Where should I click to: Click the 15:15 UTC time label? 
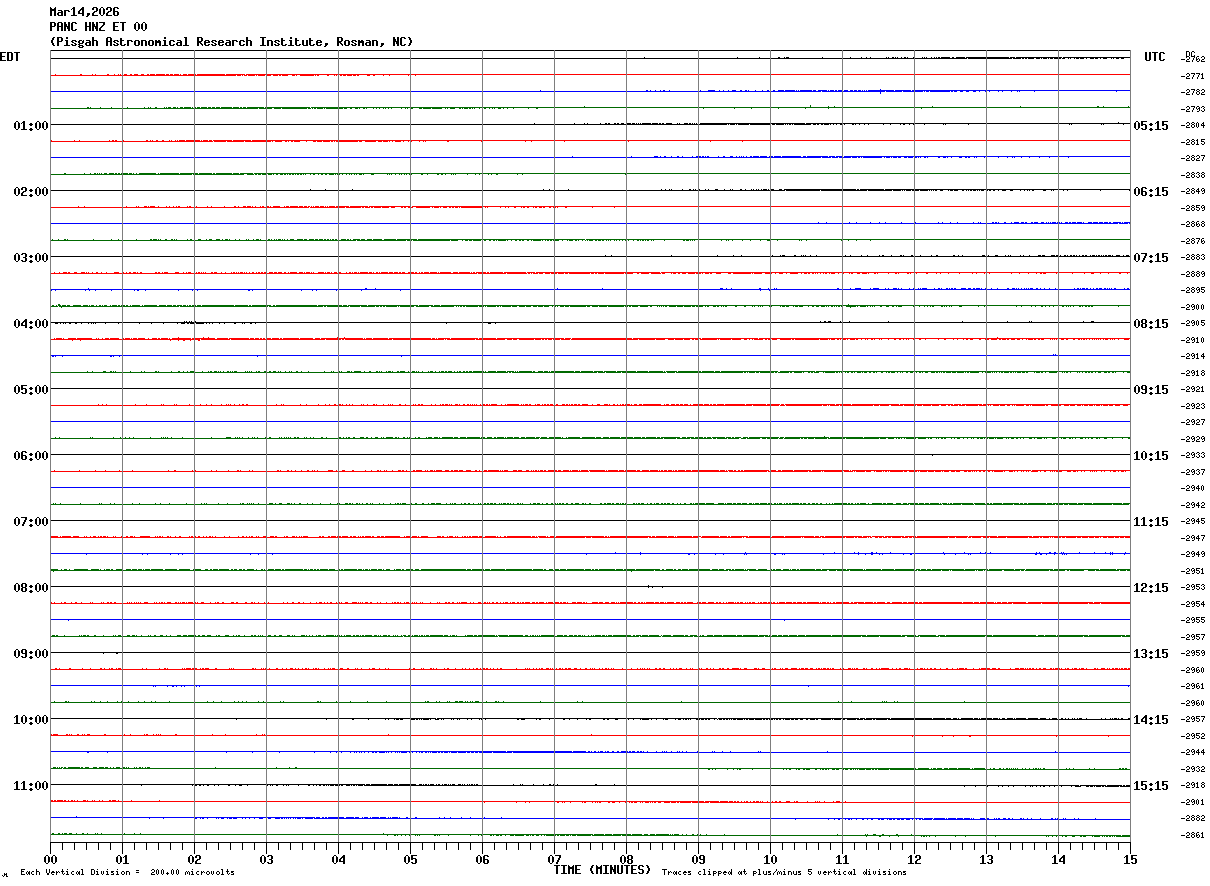[1151, 786]
